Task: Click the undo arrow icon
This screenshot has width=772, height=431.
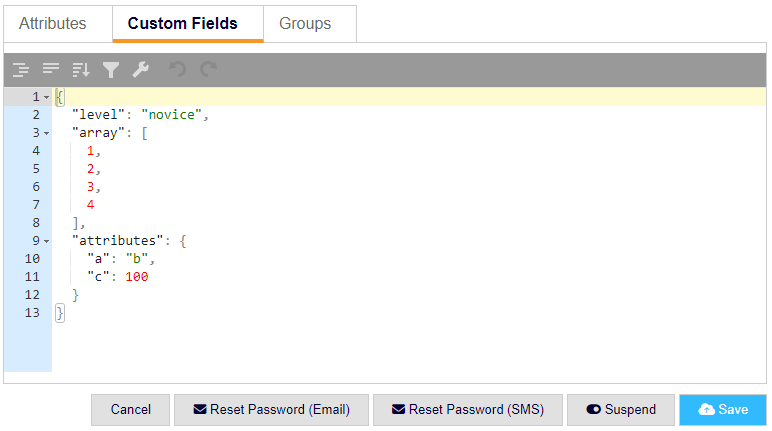Action: point(177,69)
